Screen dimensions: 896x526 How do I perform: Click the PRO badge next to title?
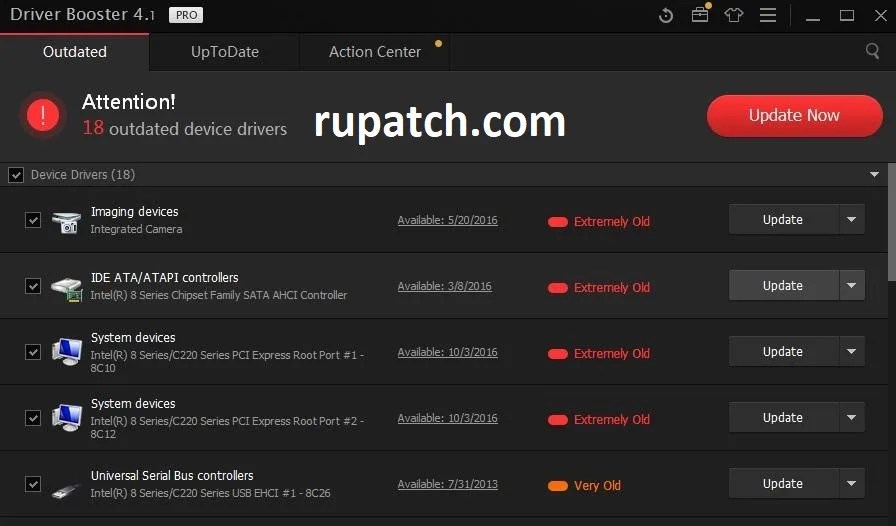tap(186, 15)
